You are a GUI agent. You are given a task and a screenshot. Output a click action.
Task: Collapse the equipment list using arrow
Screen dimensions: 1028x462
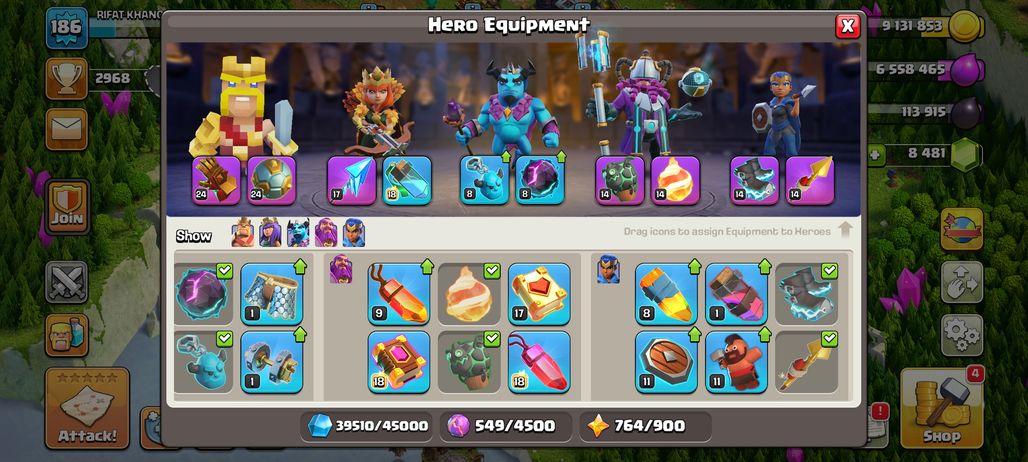pyautogui.click(x=845, y=231)
